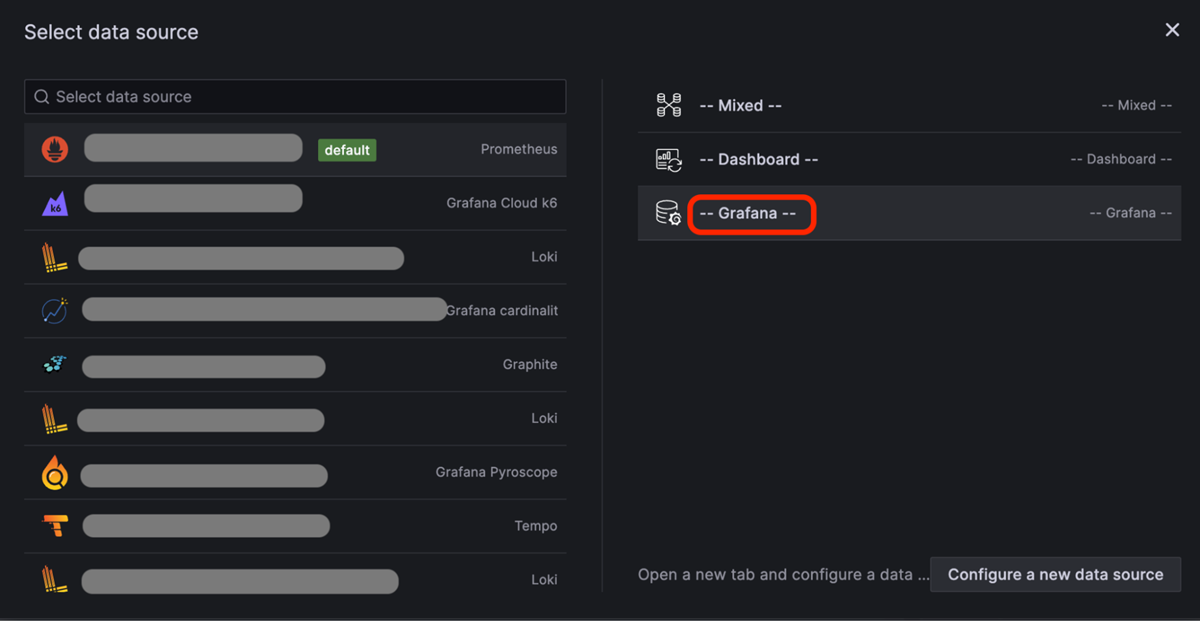This screenshot has width=1200, height=621.
Task: Click the Dashboard data source icon
Action: (668, 159)
